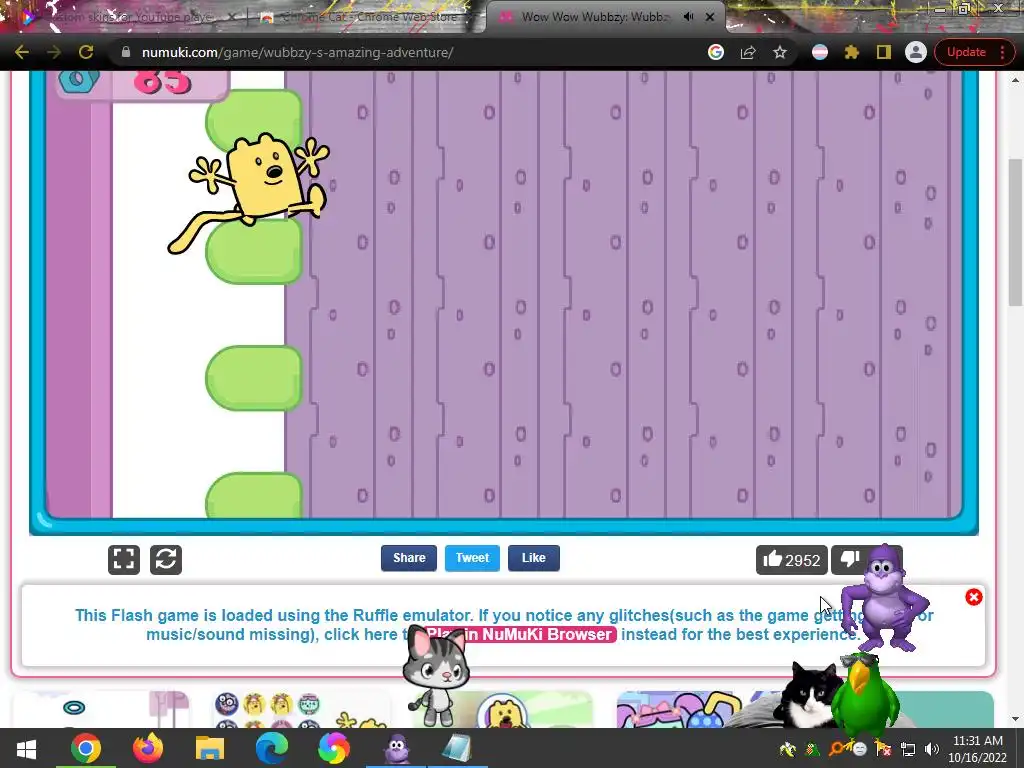Reload the numuki page
Screen dimensions: 1024x768
86,52
